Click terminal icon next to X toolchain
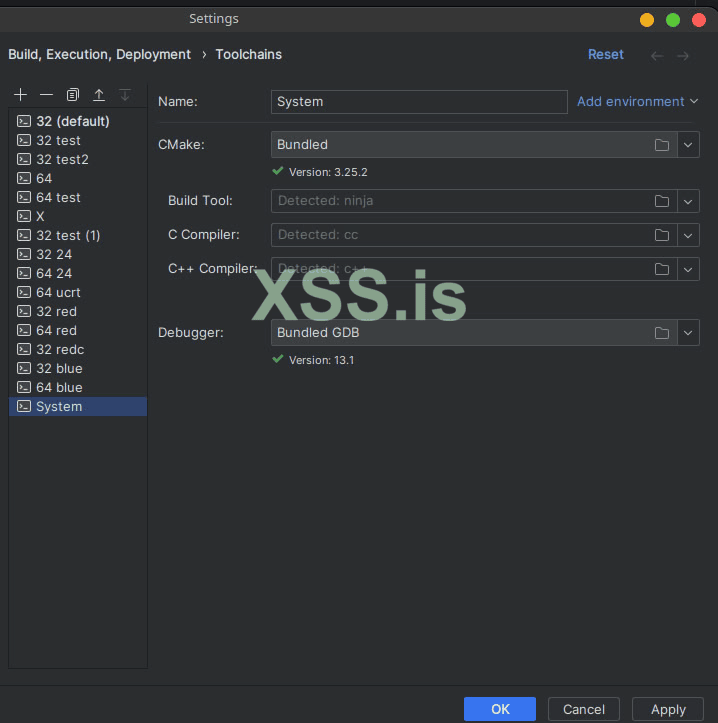The height and width of the screenshot is (723, 718). (x=24, y=216)
